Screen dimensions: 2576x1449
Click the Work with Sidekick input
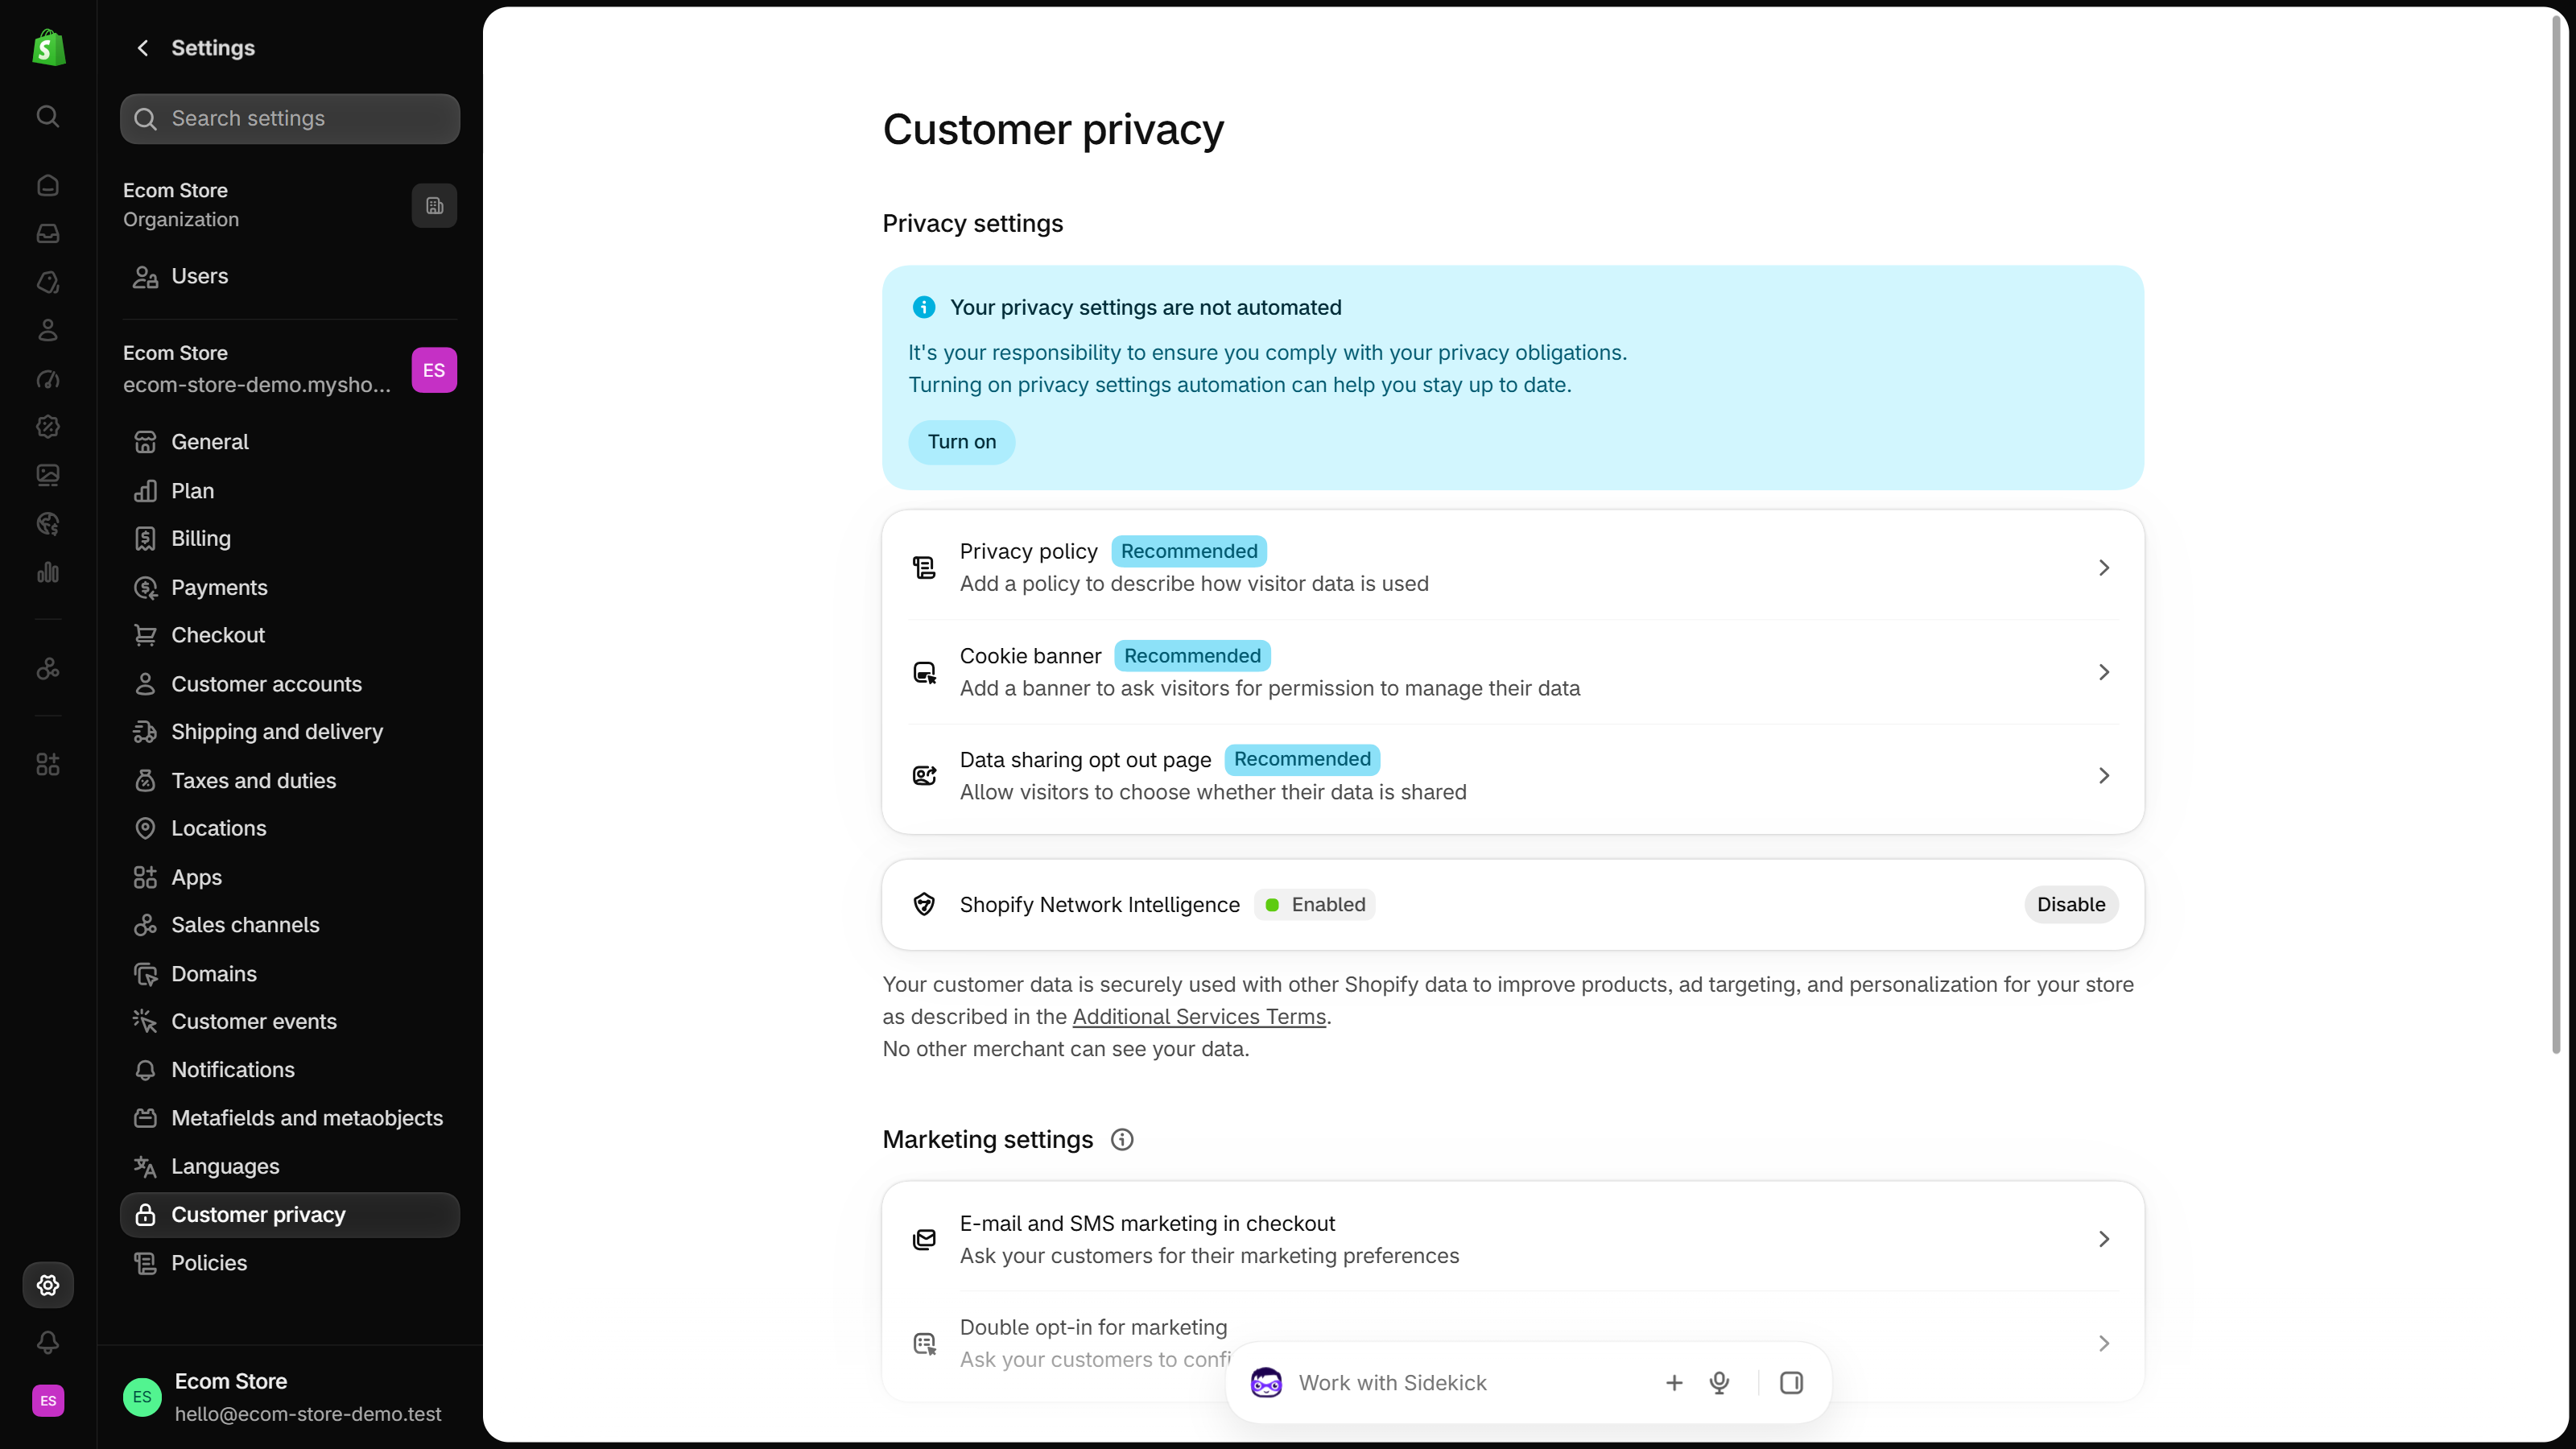click(1470, 1383)
